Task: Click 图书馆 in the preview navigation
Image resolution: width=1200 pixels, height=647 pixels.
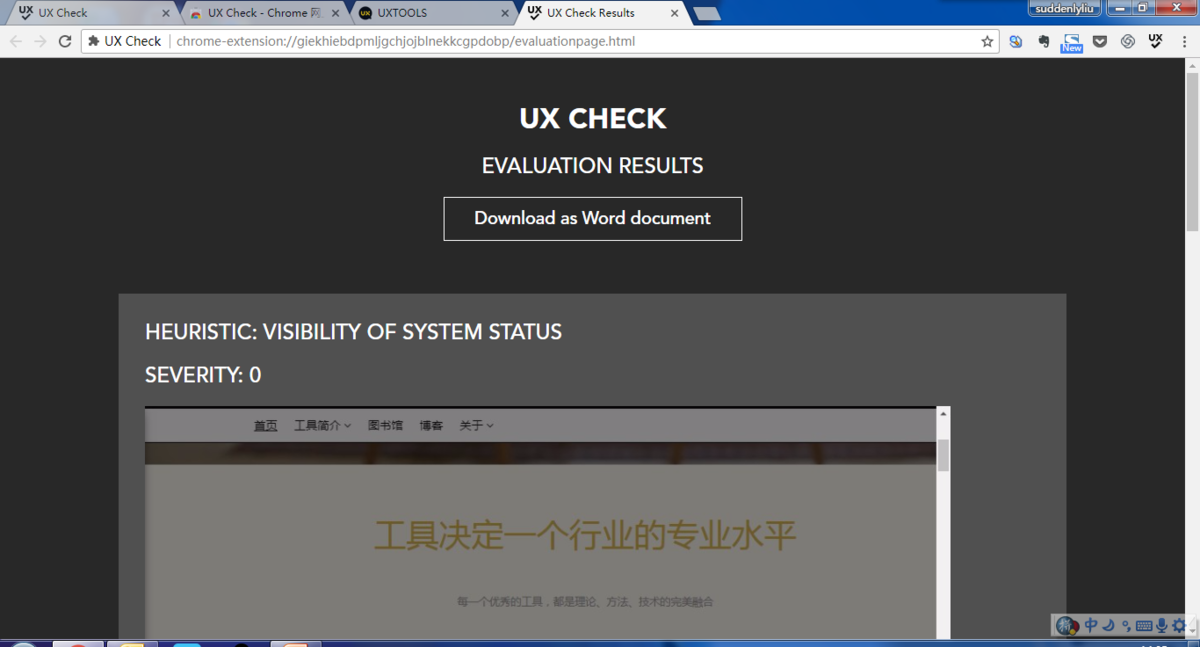Action: point(385,425)
